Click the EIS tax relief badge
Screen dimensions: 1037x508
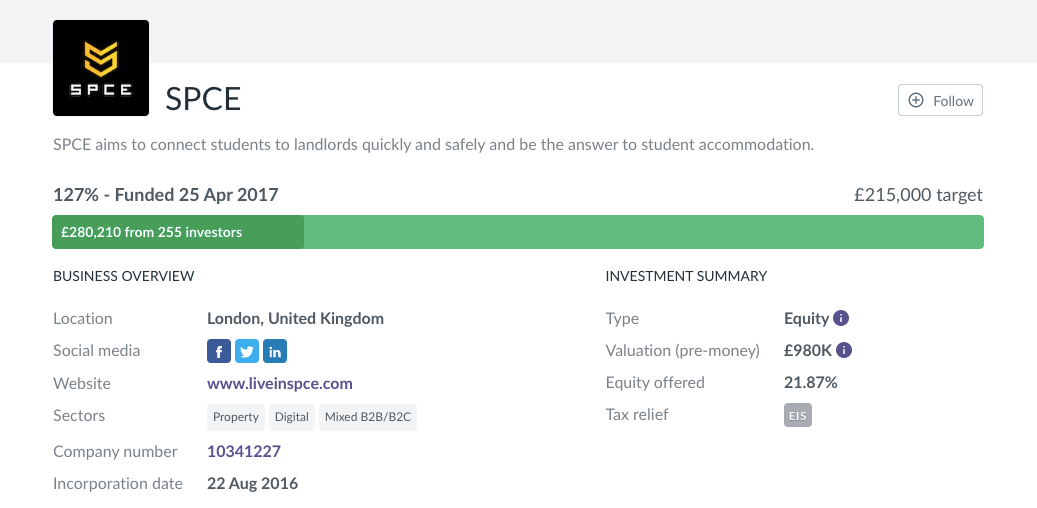(x=798, y=416)
